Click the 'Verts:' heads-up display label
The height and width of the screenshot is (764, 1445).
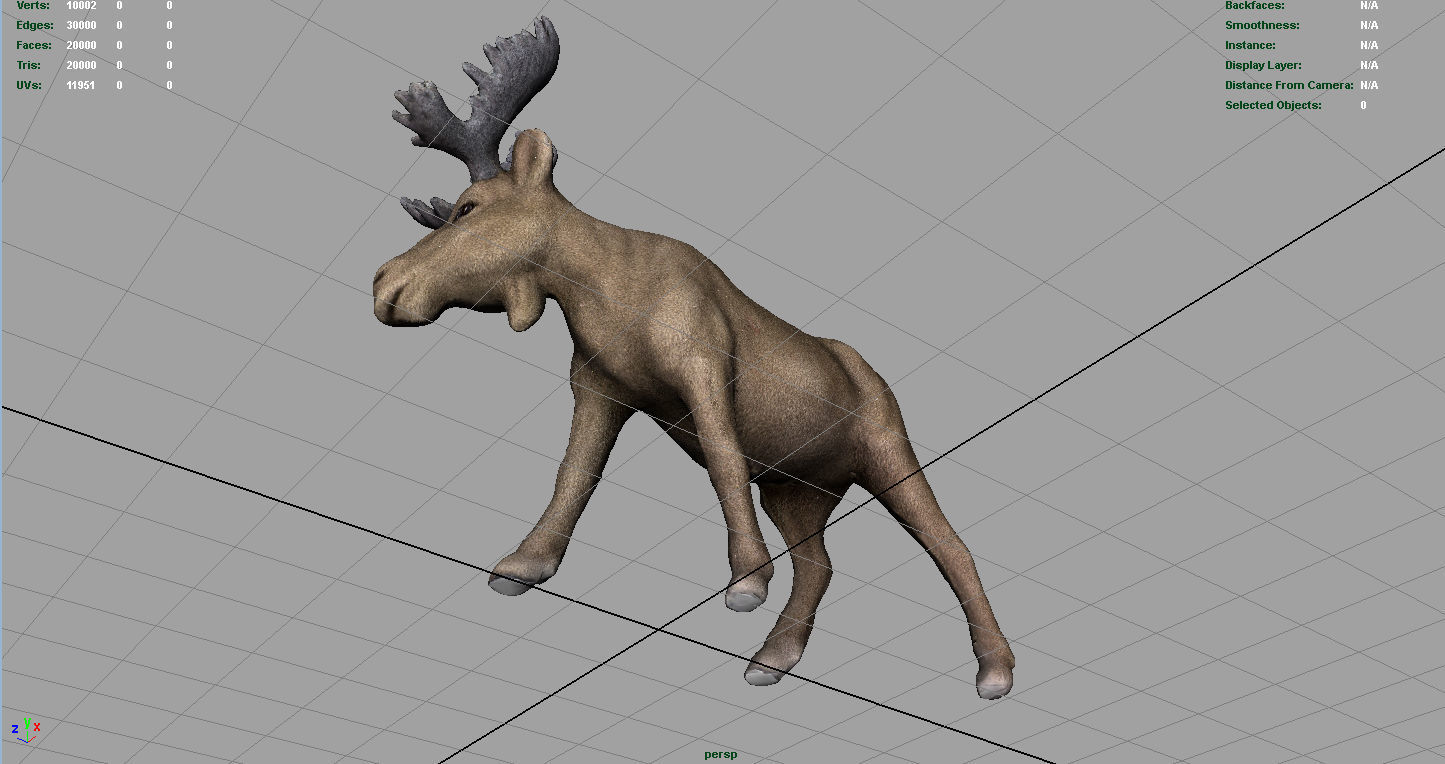tap(33, 5)
